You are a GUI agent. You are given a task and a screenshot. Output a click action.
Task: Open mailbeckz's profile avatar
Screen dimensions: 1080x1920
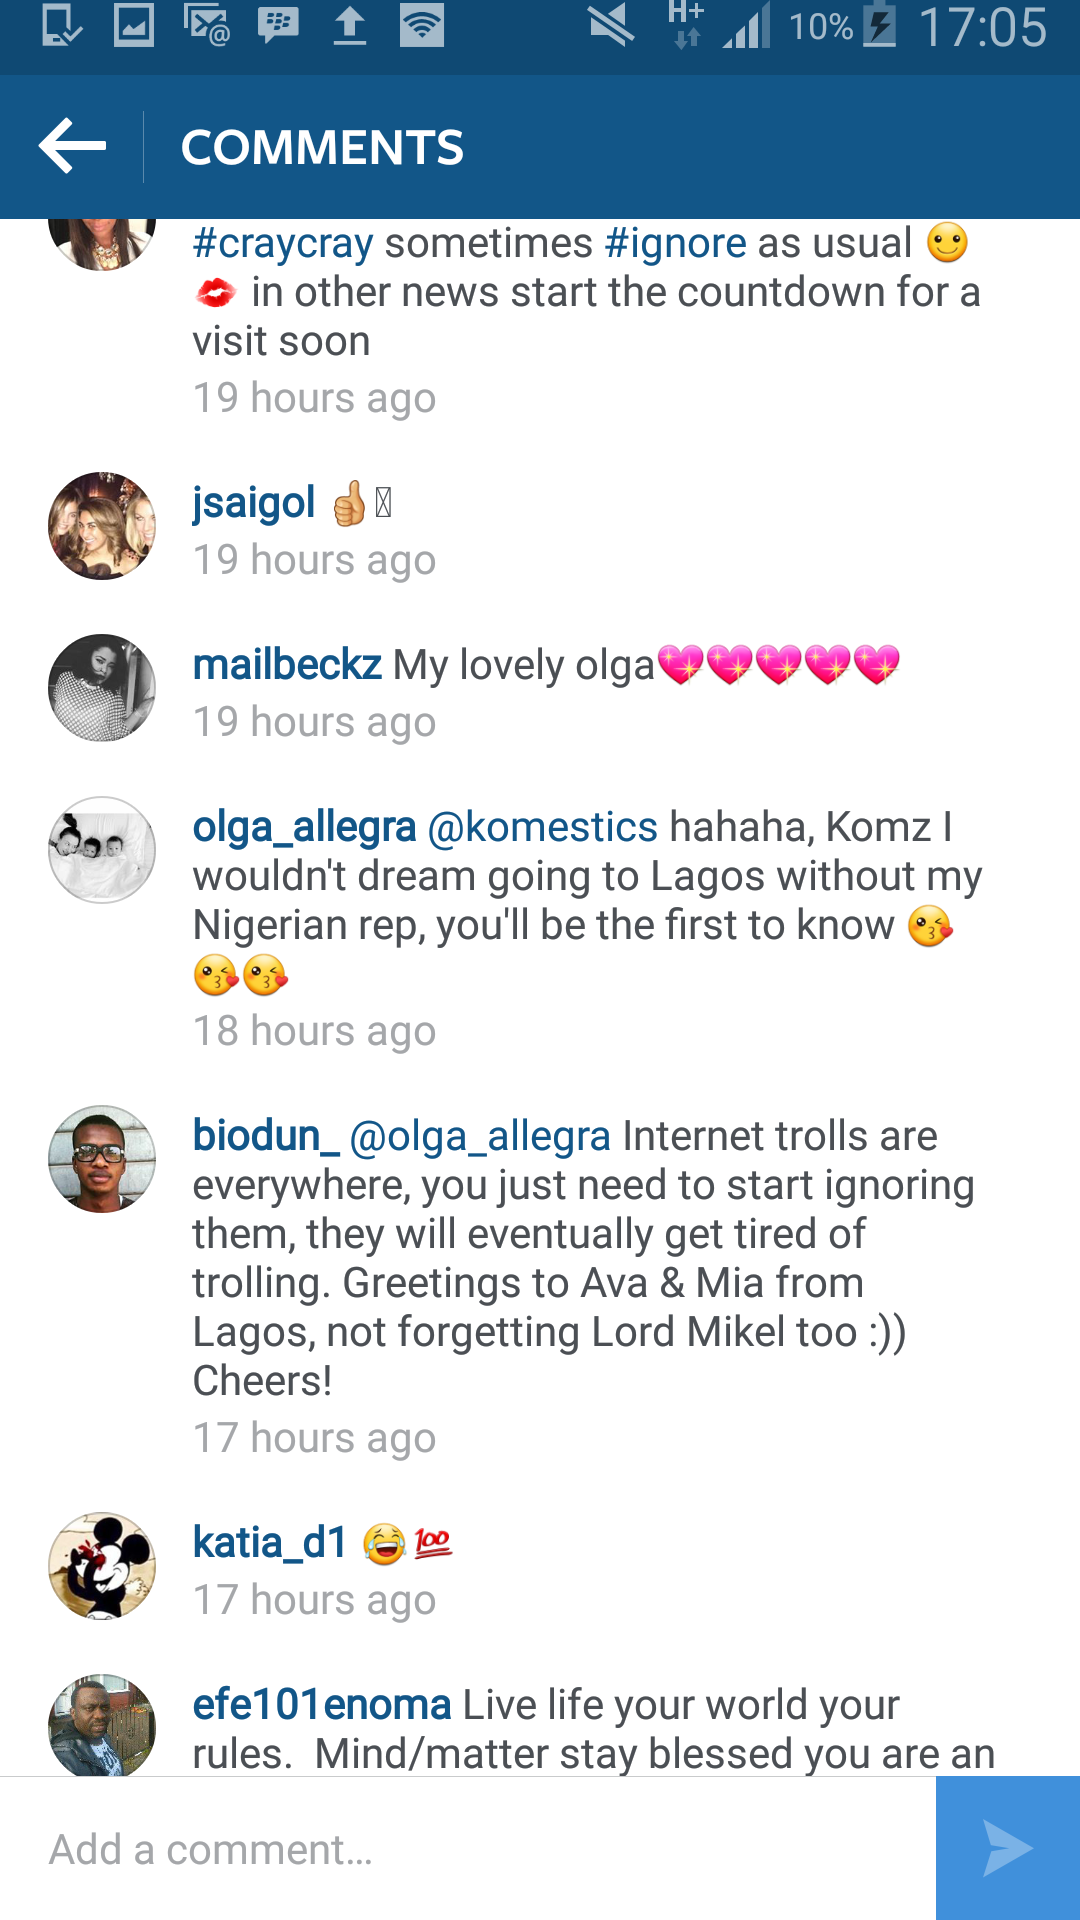(102, 688)
